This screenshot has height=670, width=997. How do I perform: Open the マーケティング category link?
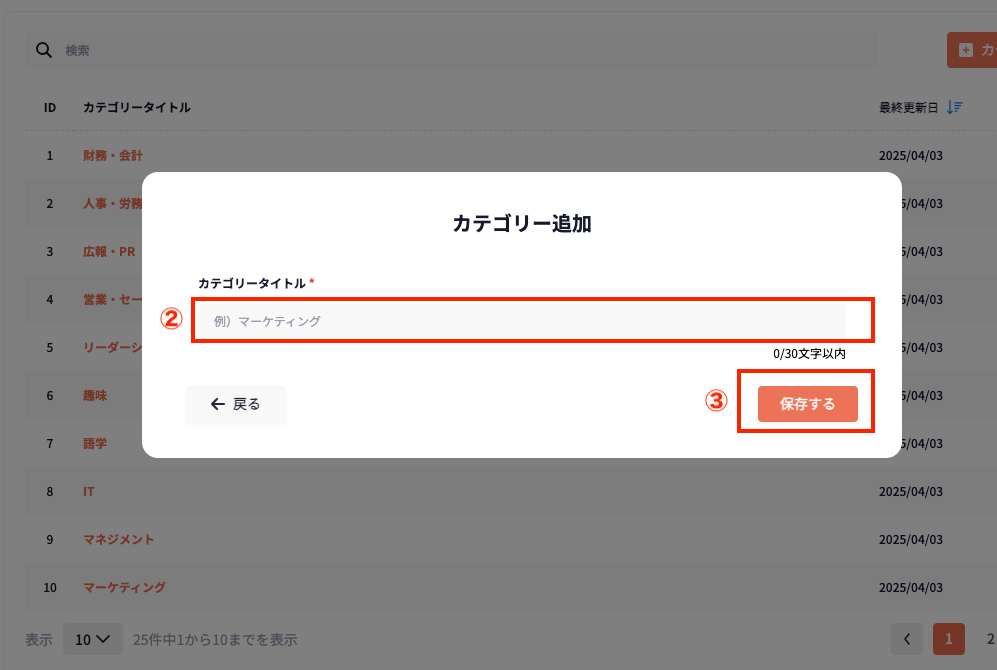coord(124,587)
